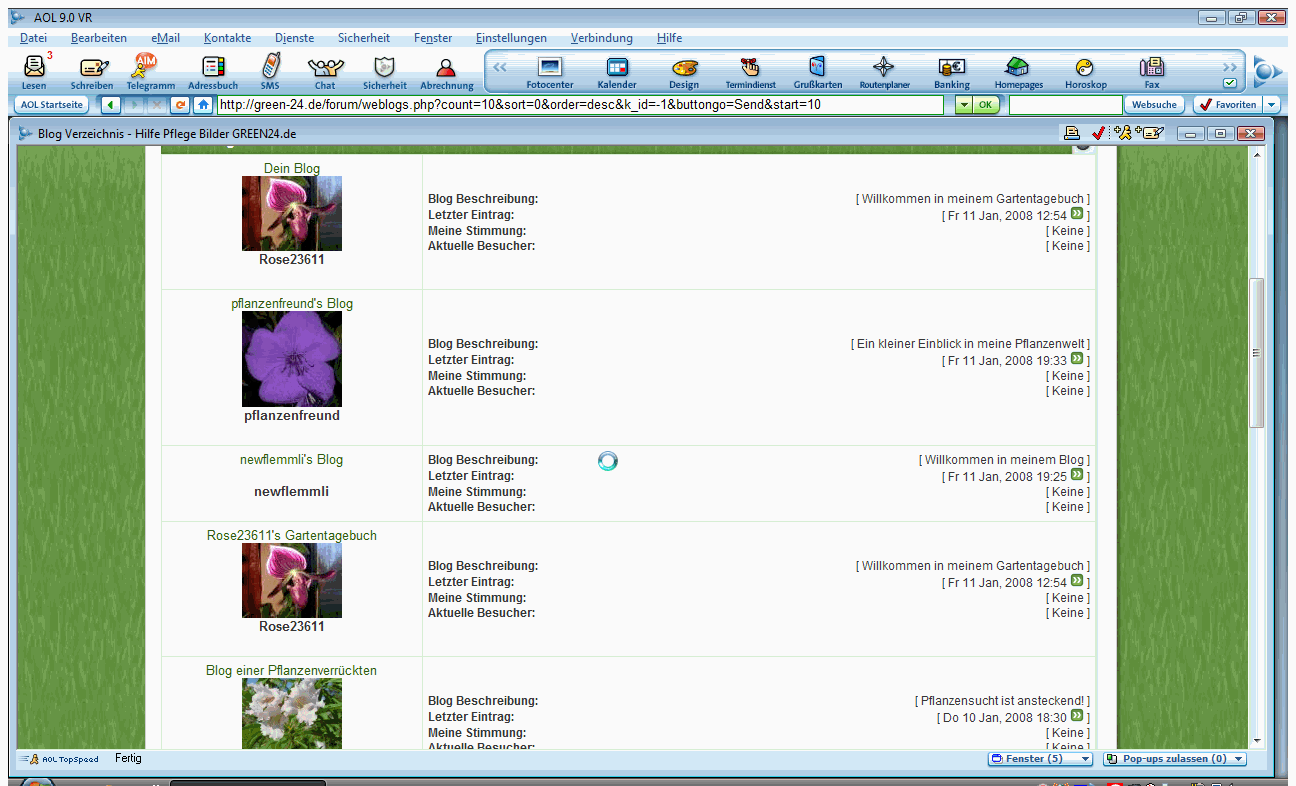Open the Chat toolbar icon
The width and height of the screenshot is (1296, 786).
pos(325,73)
